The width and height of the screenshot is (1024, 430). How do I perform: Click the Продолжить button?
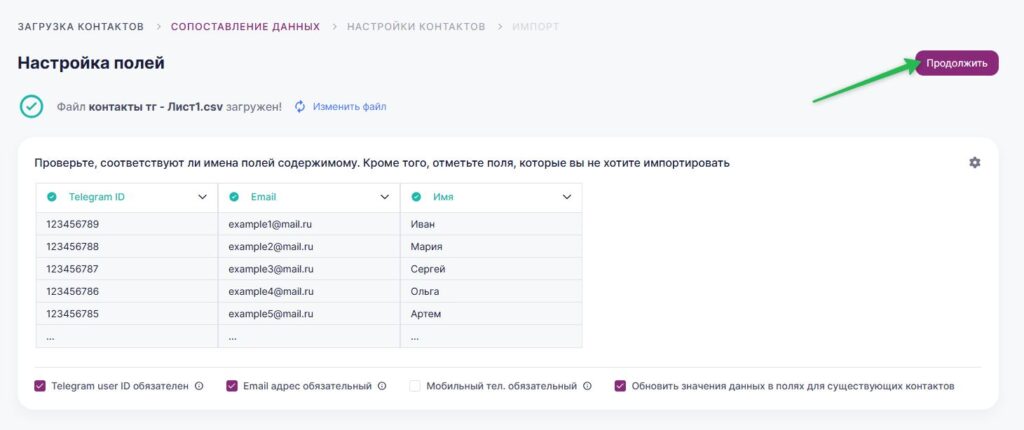(957, 63)
